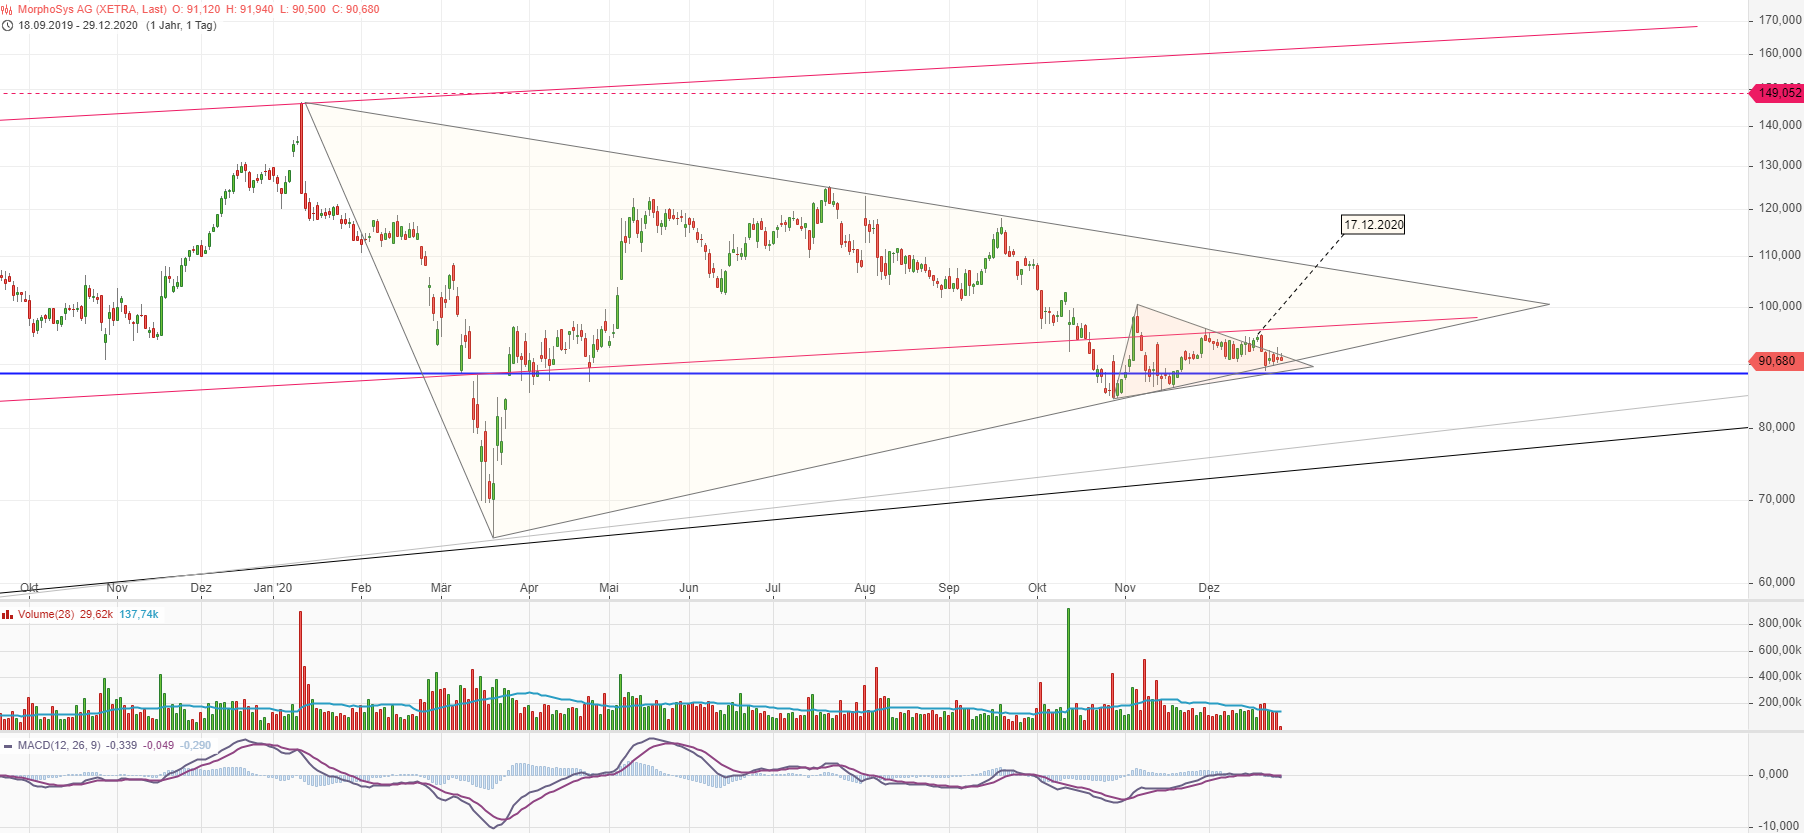
Task: Click the low value L: 90,500
Action: 303,9
